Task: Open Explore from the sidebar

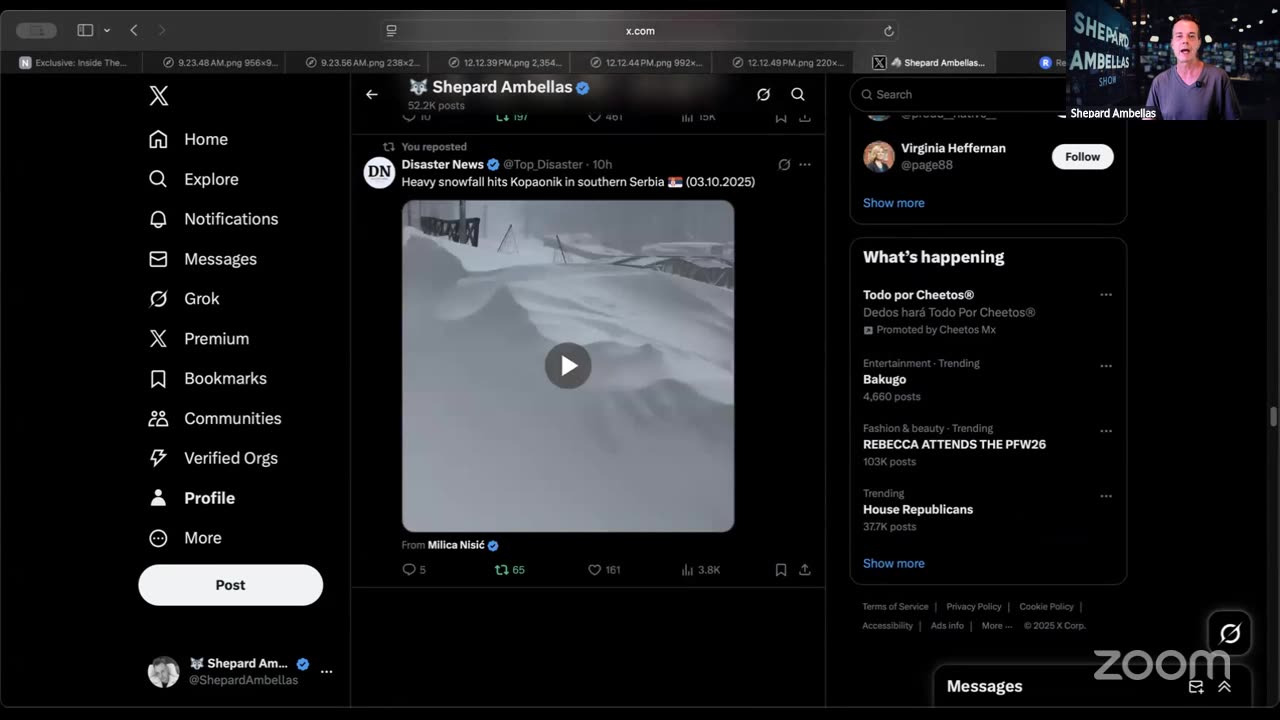Action: (x=194, y=179)
